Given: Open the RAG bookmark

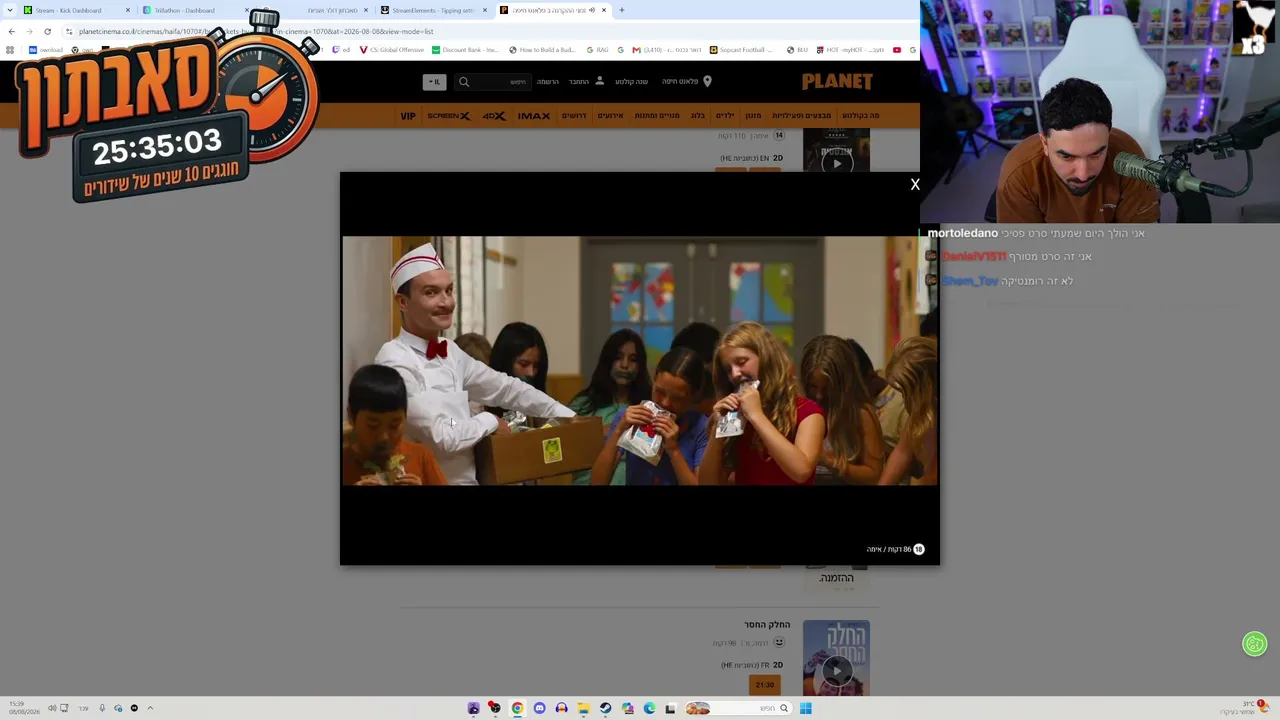Looking at the screenshot, I should click(x=597, y=50).
